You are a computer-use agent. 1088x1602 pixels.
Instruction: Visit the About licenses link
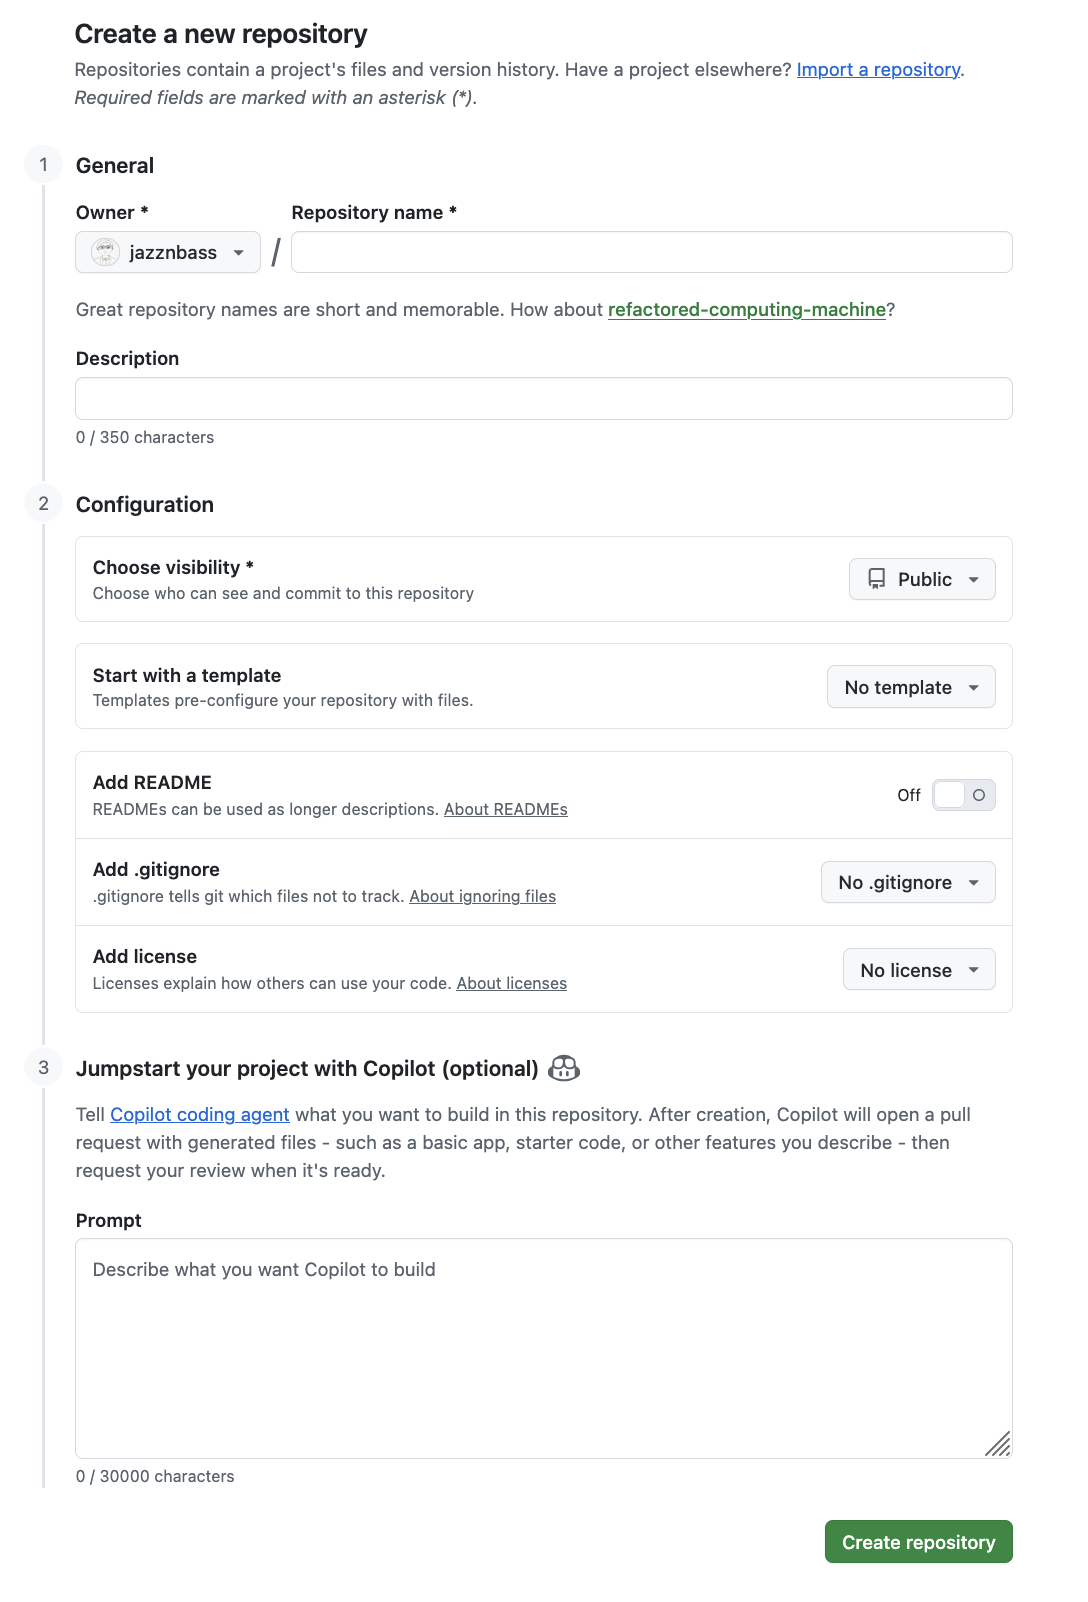pyautogui.click(x=511, y=984)
